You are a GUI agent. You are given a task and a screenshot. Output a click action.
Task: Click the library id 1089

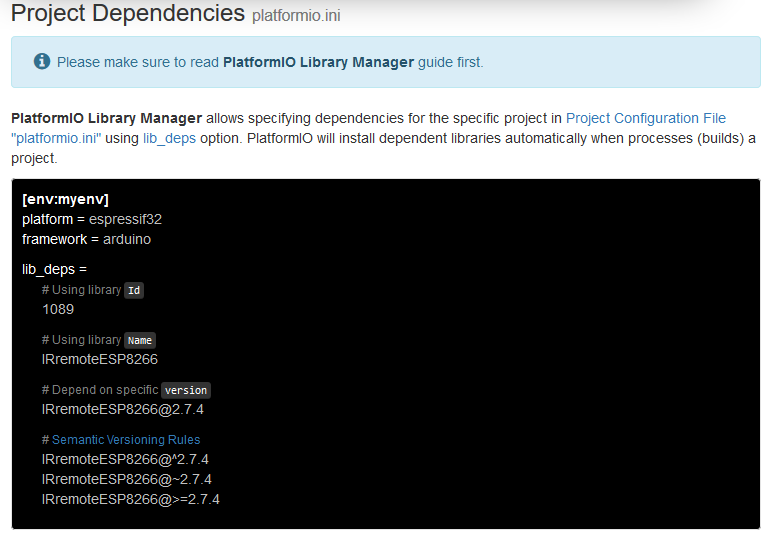[58, 309]
